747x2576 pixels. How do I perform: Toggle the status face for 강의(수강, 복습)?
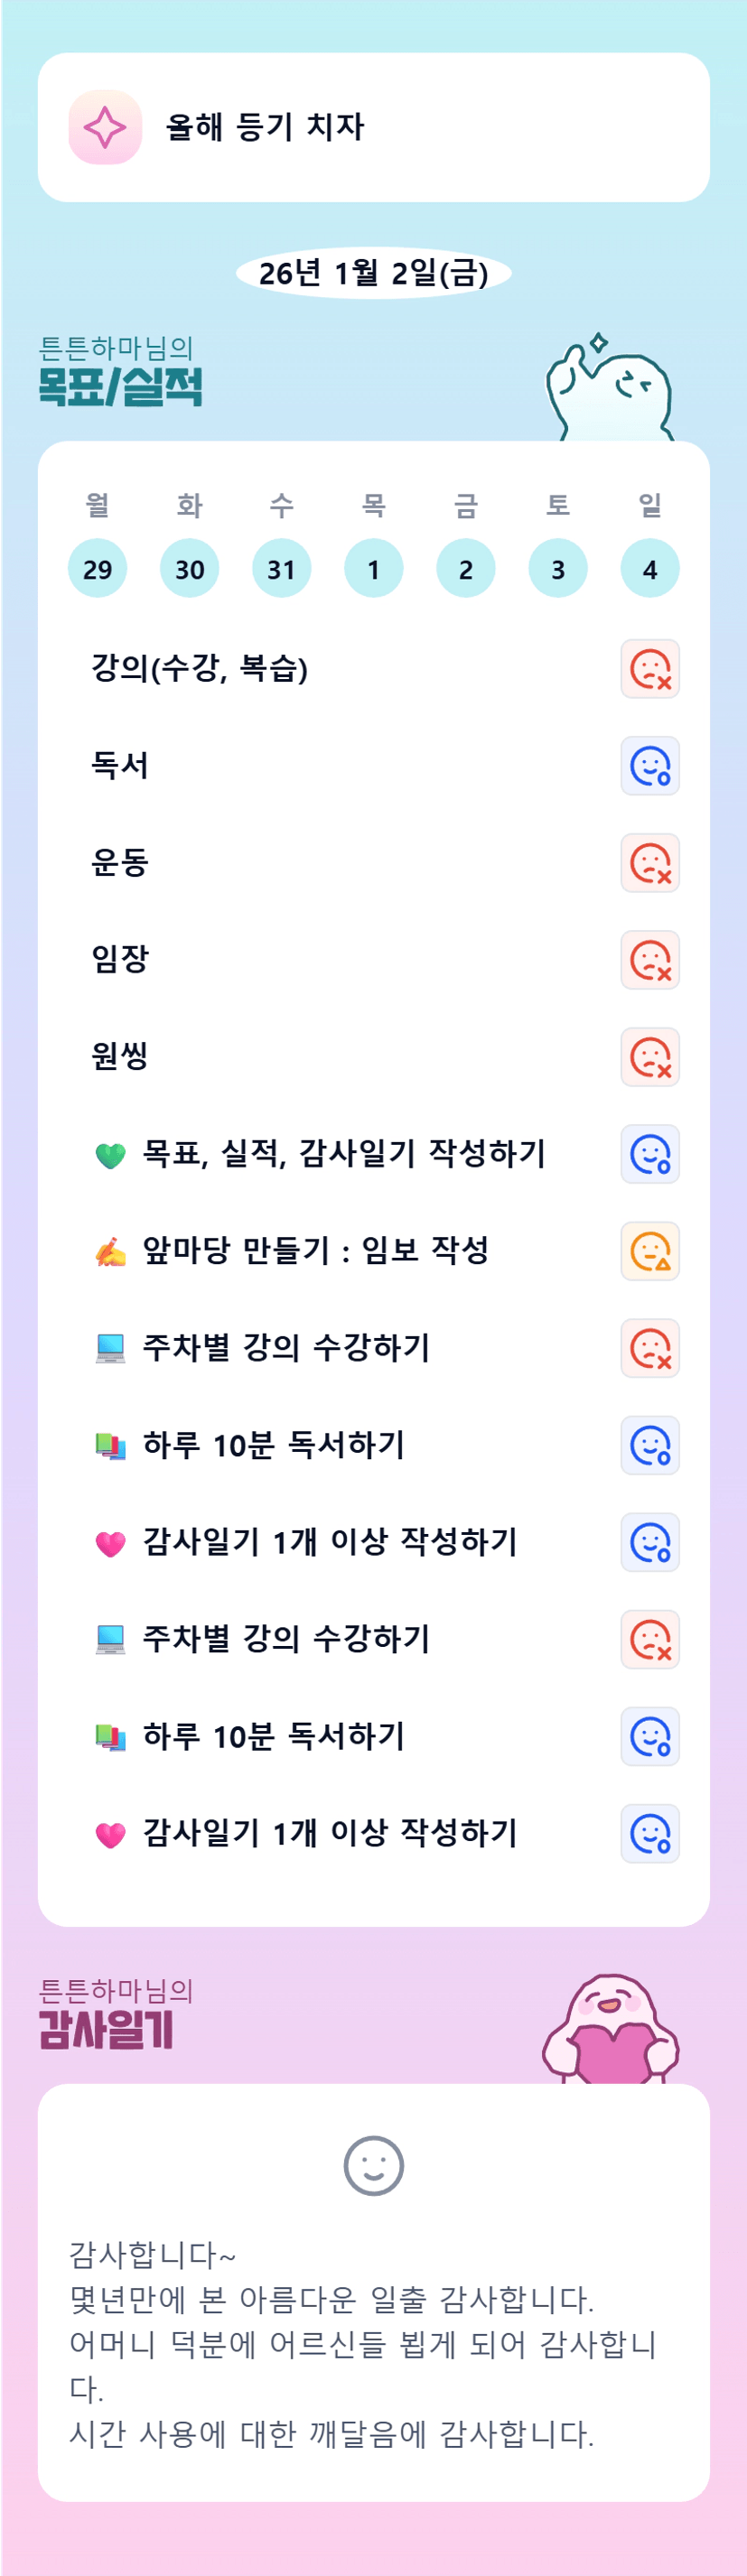coord(650,669)
